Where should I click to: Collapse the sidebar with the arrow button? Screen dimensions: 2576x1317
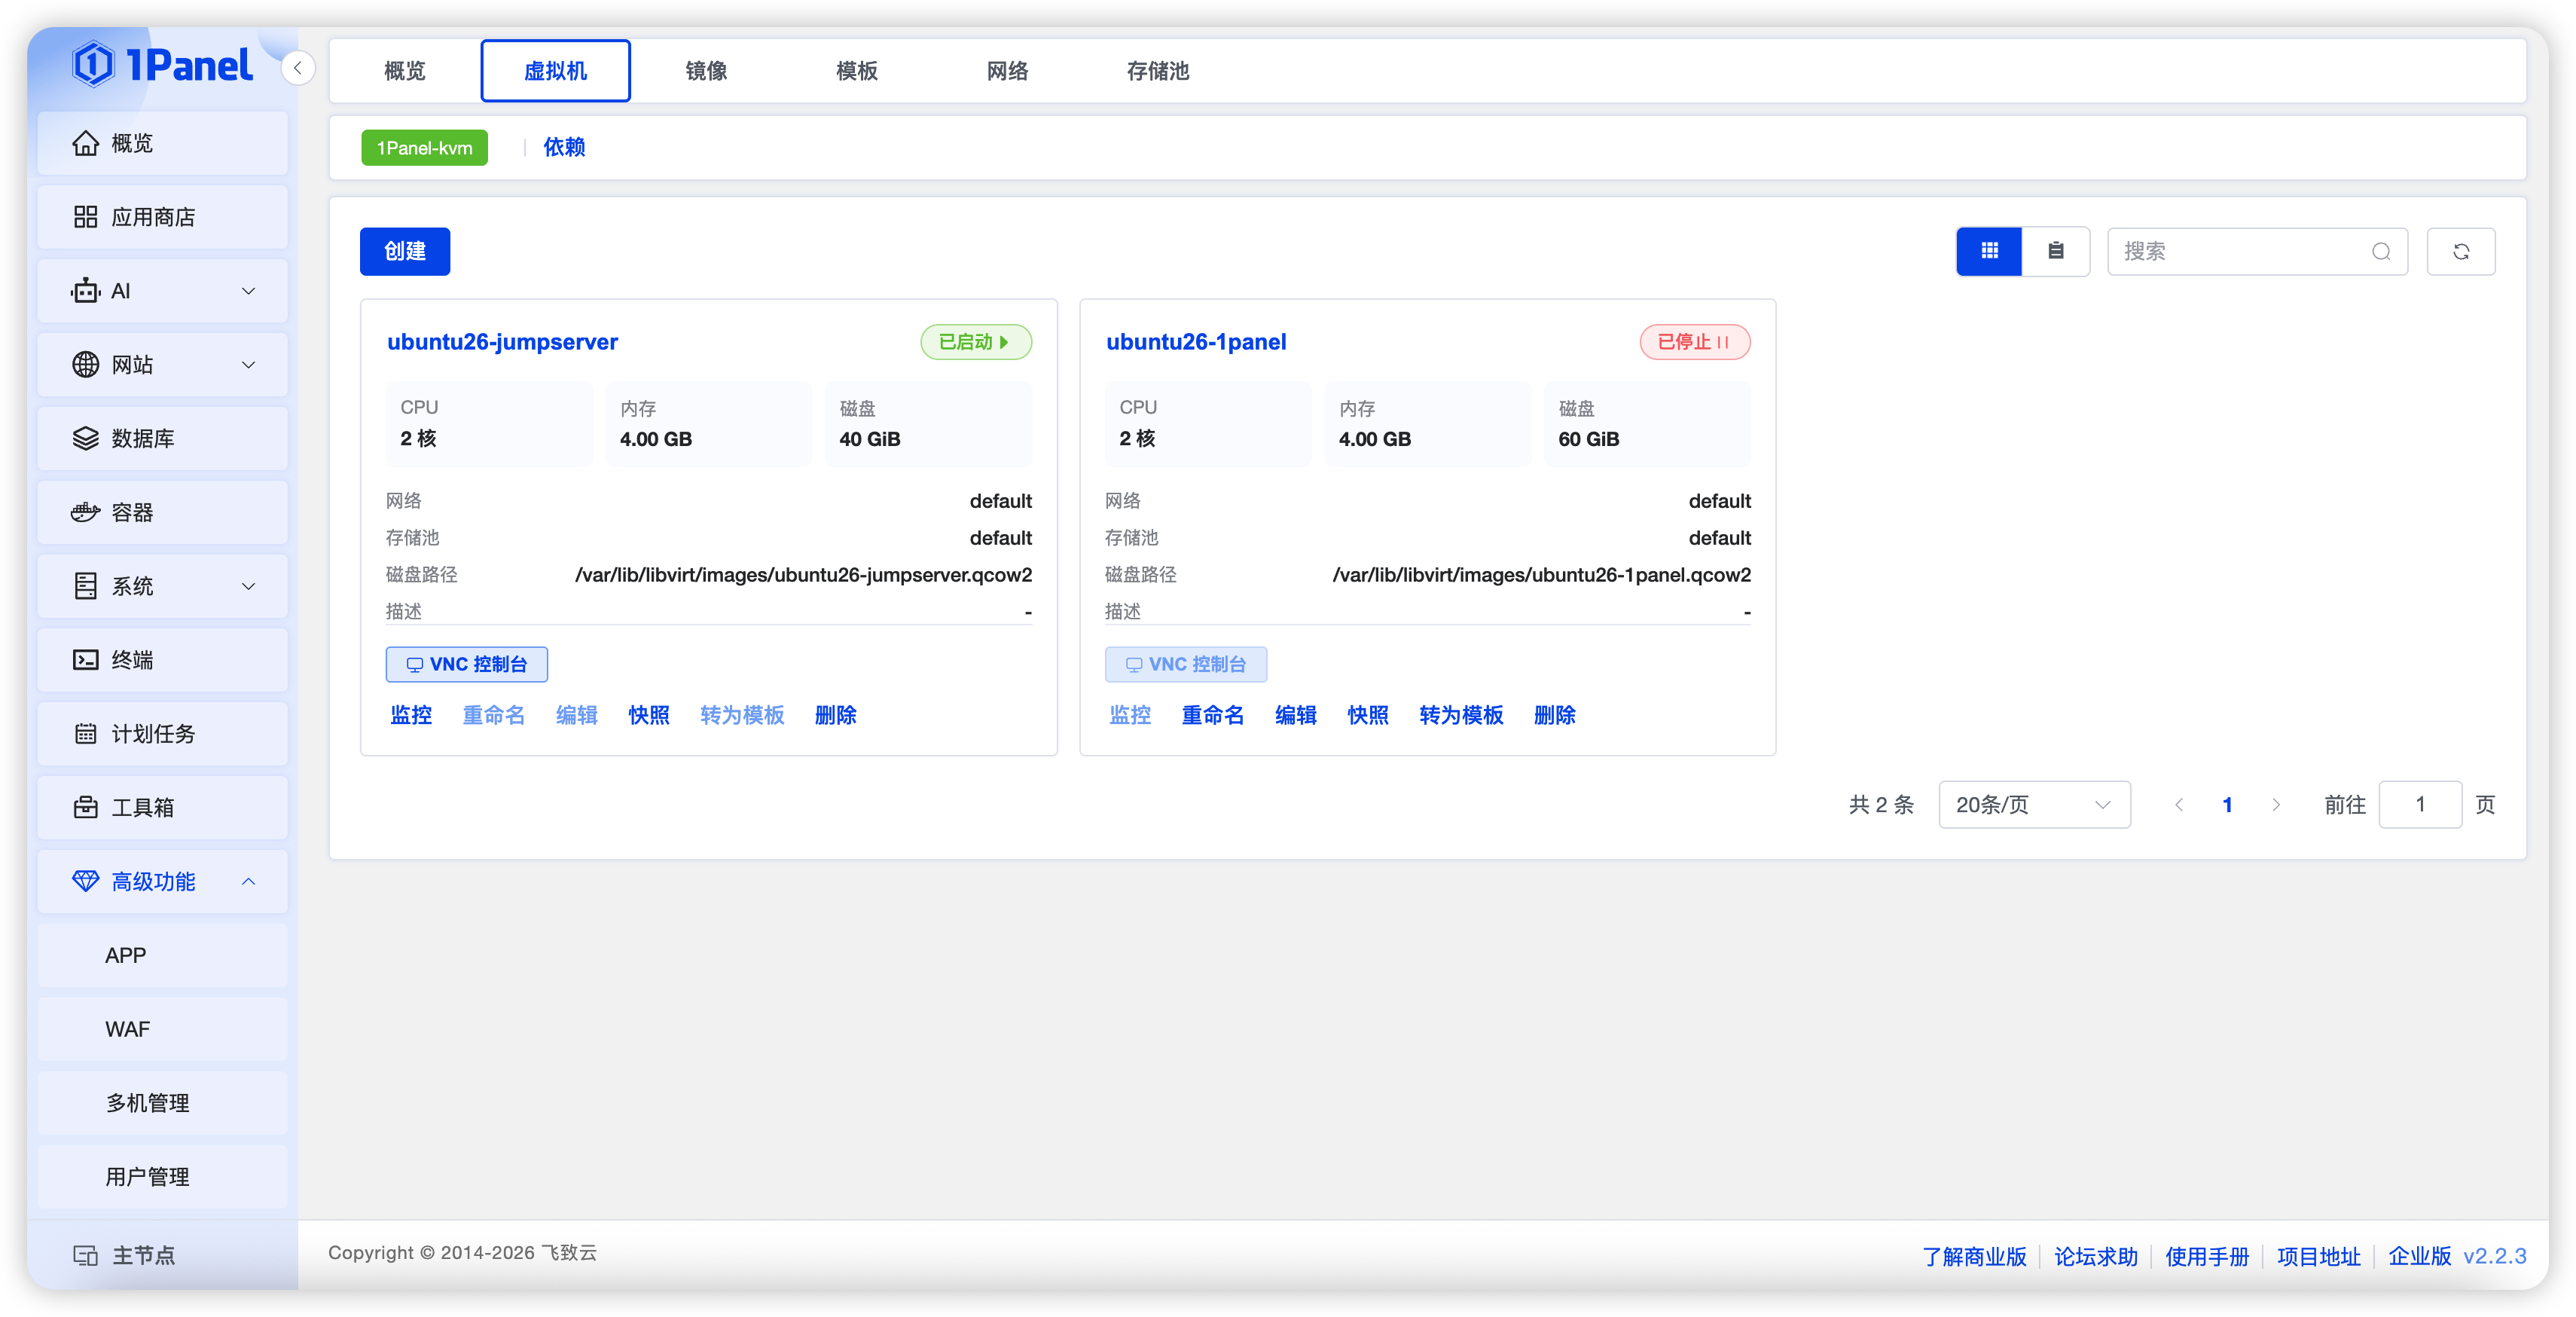297,68
